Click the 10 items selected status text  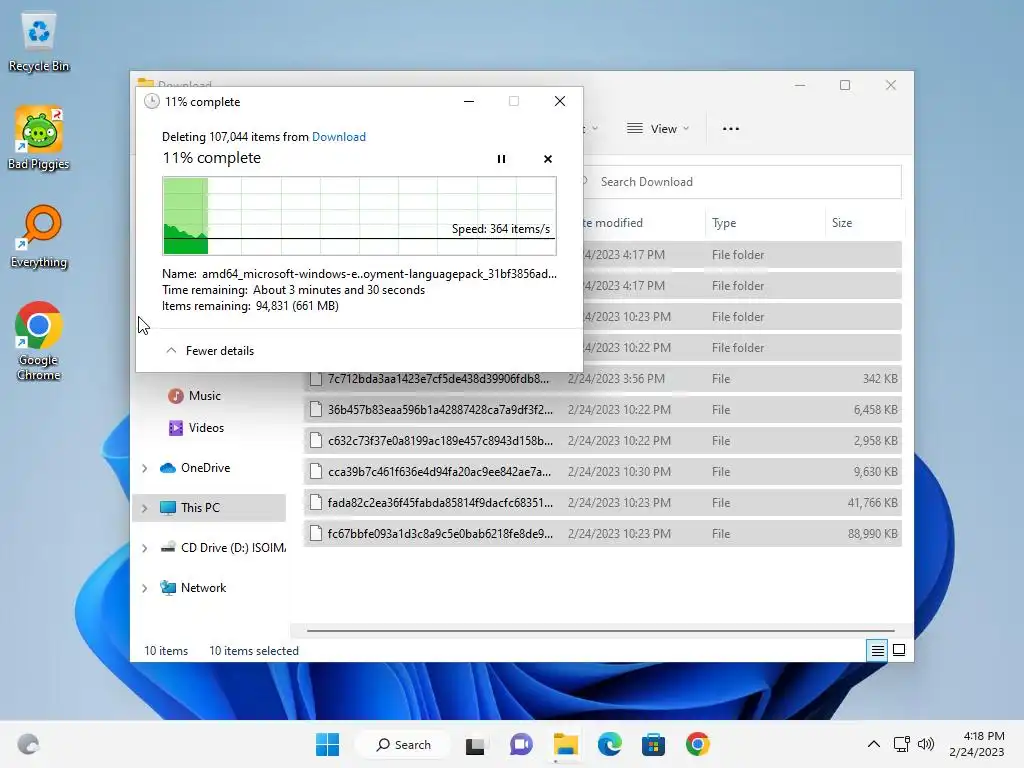[x=253, y=651]
